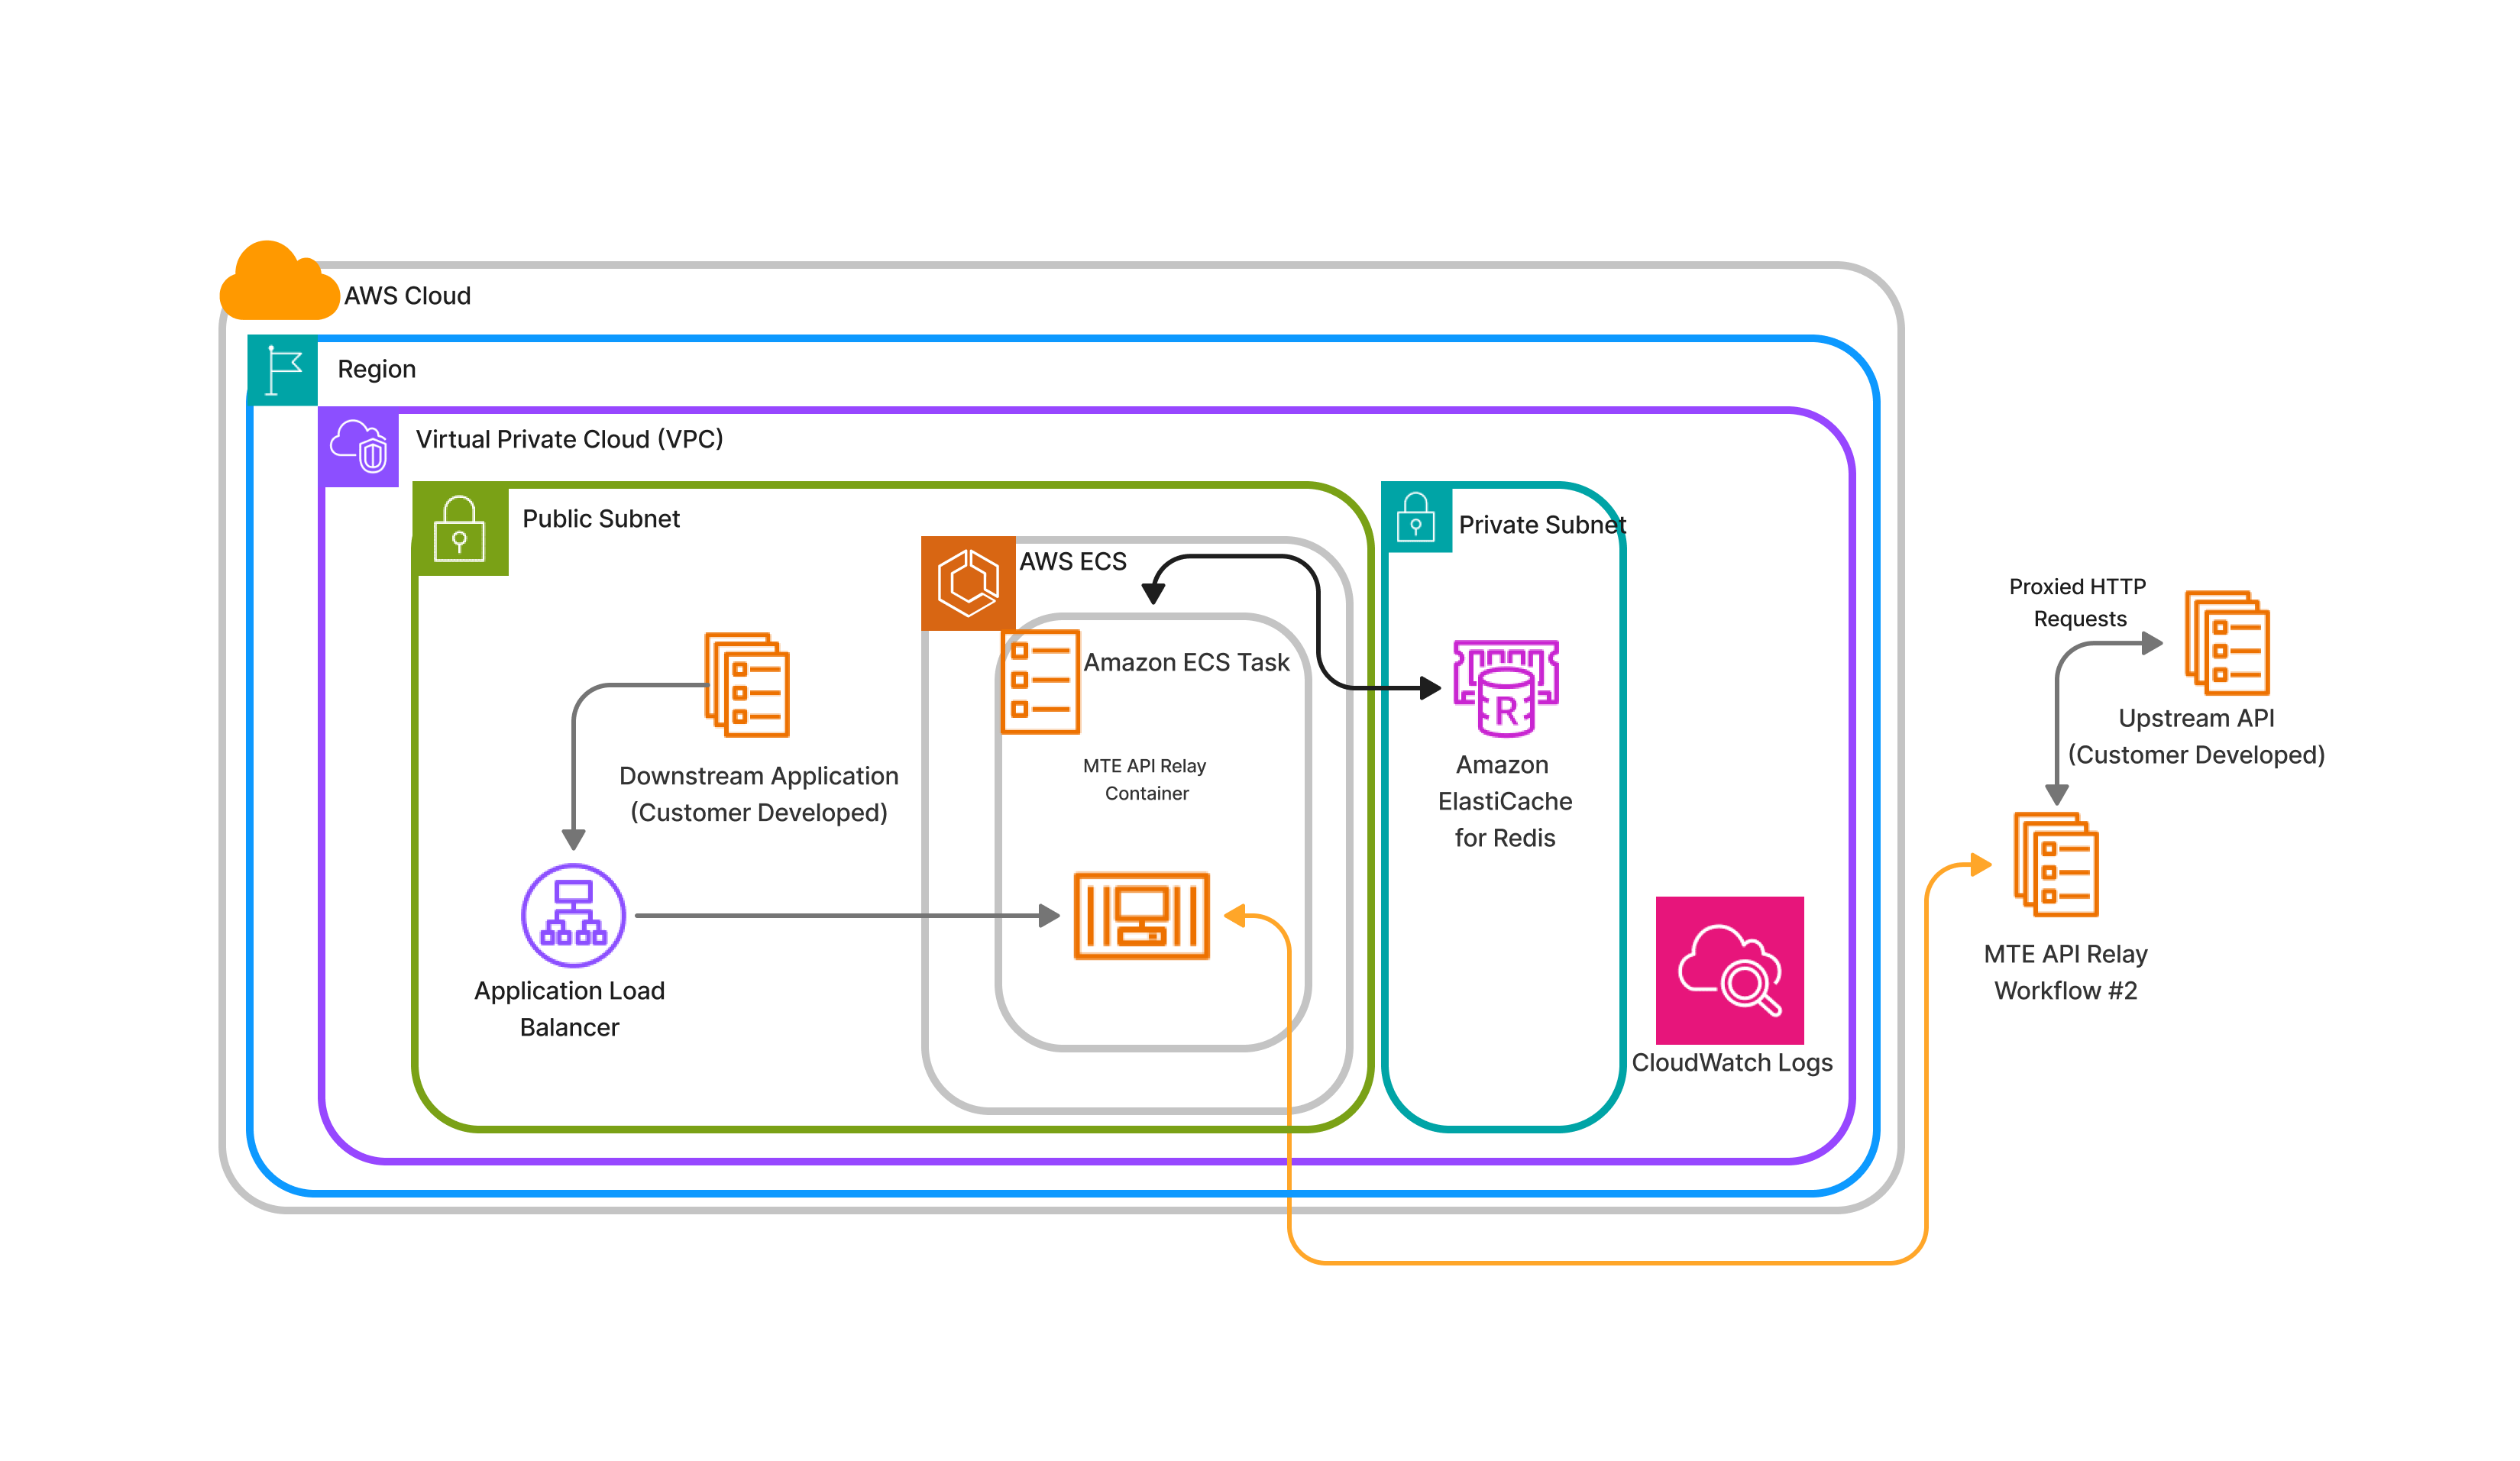Select 'Virtual Private Cloud (VPC)' text
This screenshot has width=2520, height=1461.
569,439
